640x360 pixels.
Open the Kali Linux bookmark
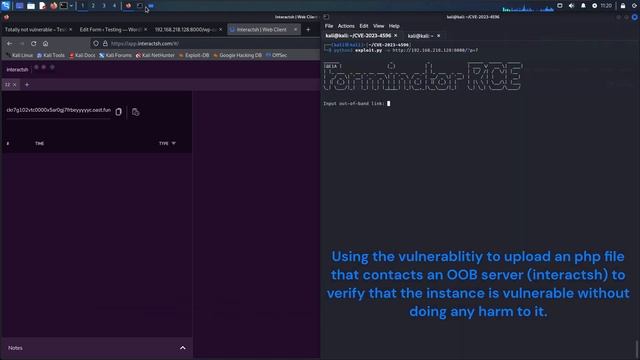tap(19, 55)
